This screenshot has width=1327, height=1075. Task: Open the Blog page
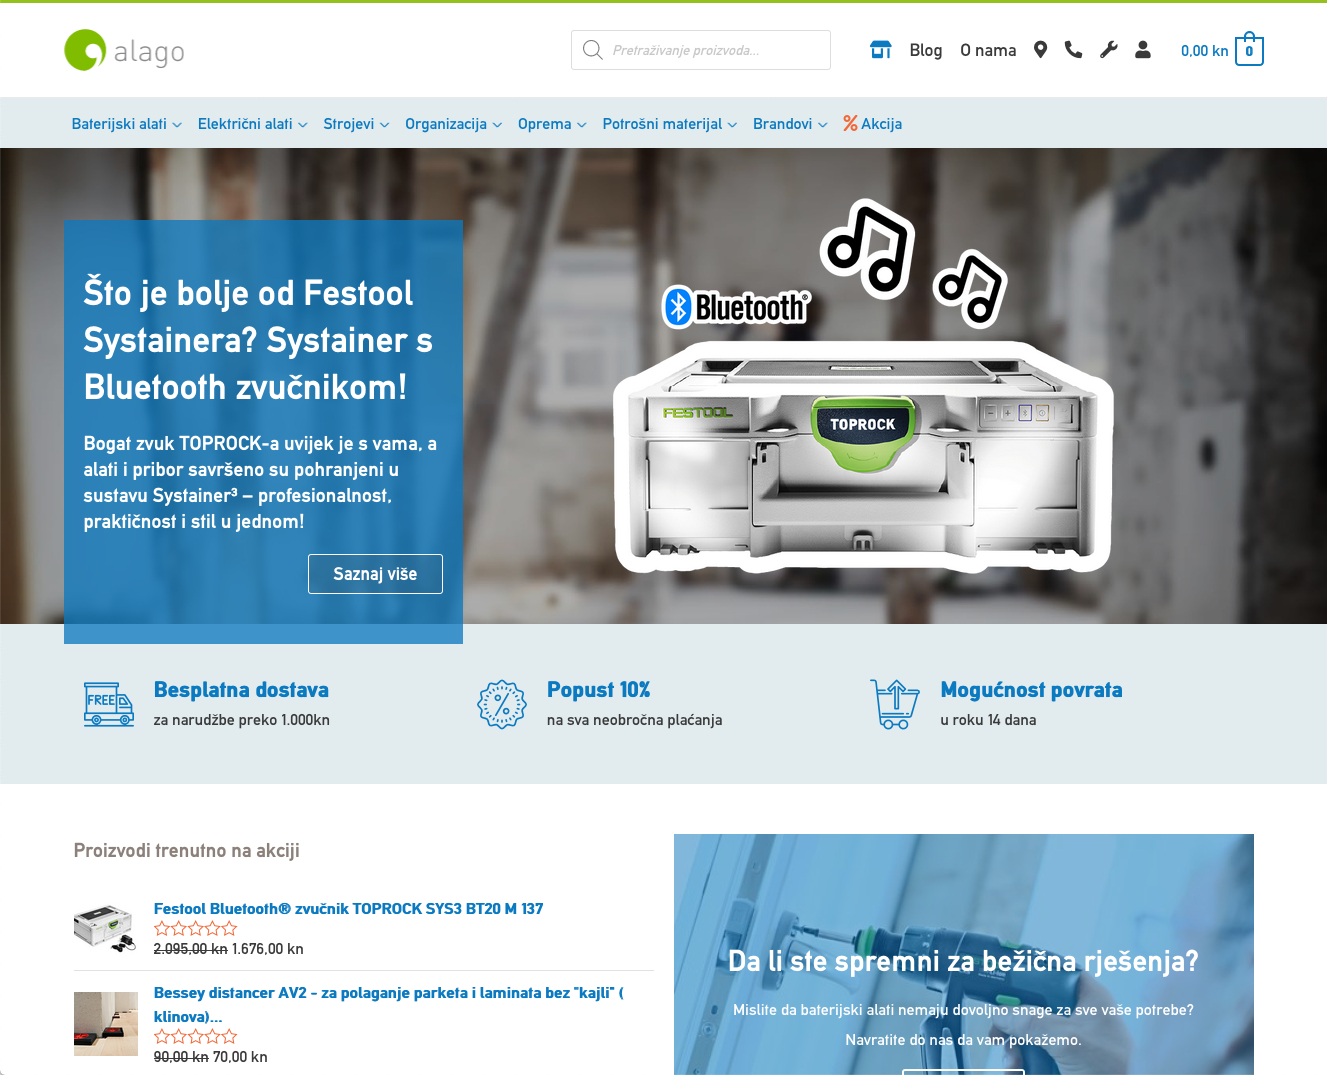click(x=926, y=50)
